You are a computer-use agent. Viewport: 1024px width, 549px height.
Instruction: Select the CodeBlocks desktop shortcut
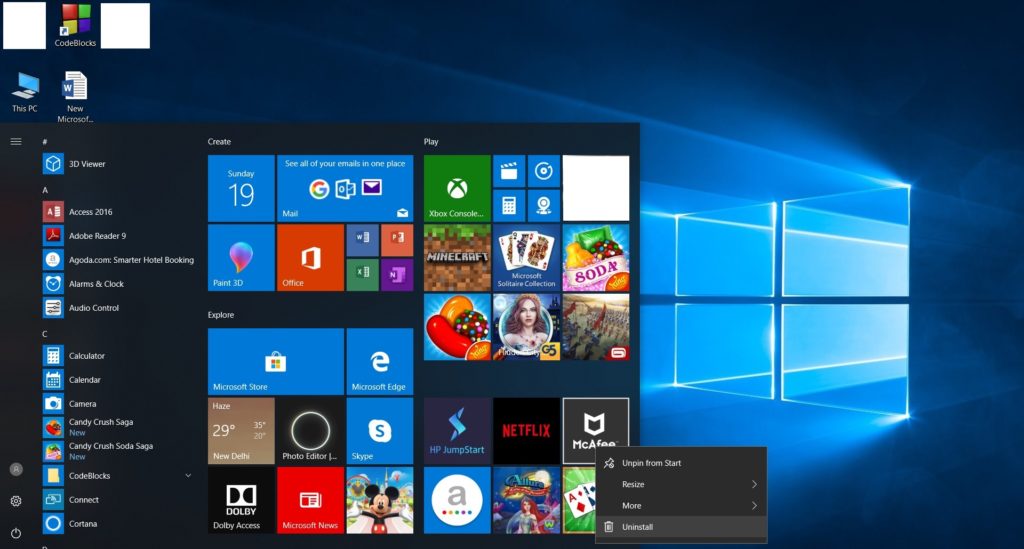pyautogui.click(x=75, y=26)
